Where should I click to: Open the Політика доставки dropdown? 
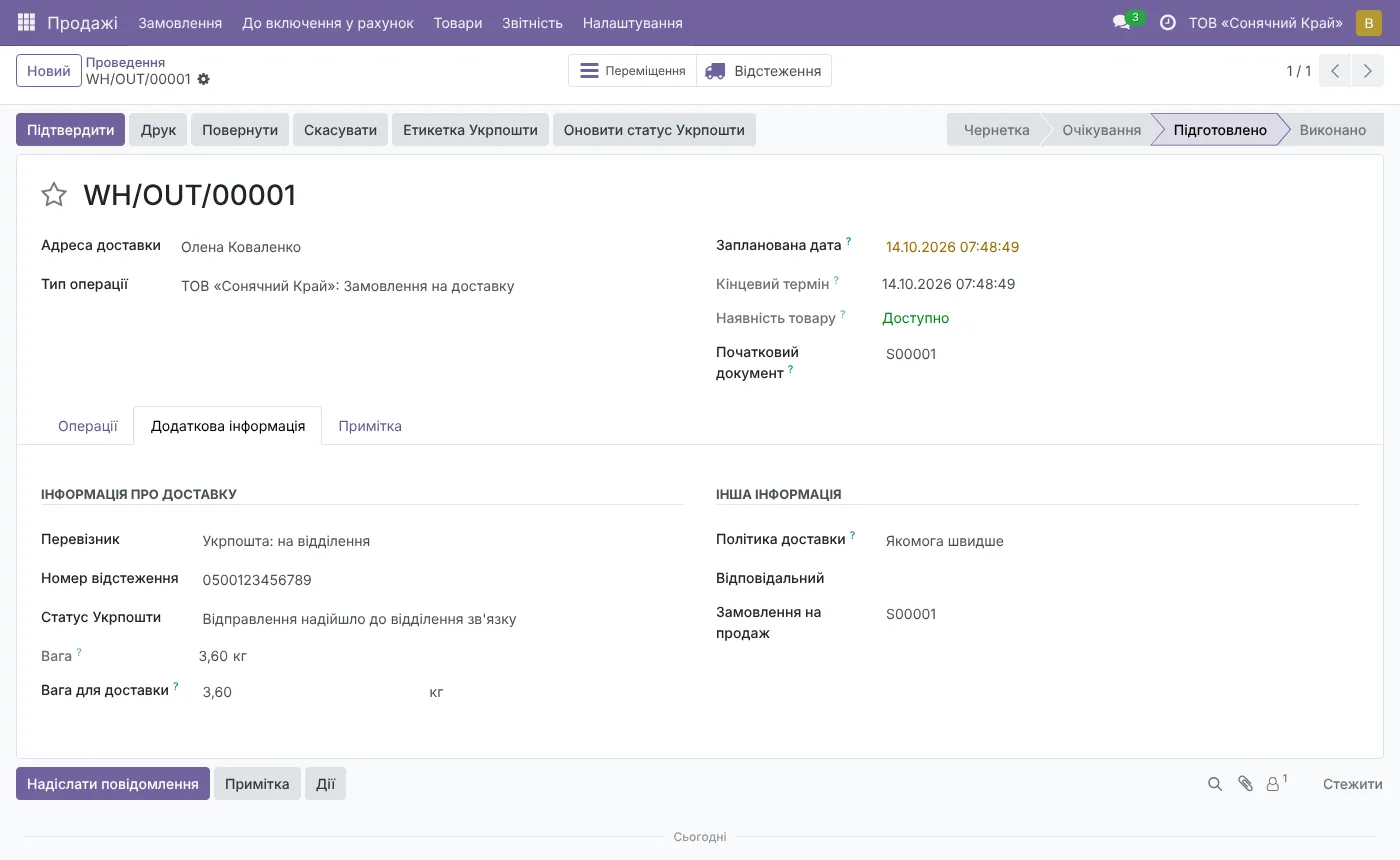tap(1120, 541)
